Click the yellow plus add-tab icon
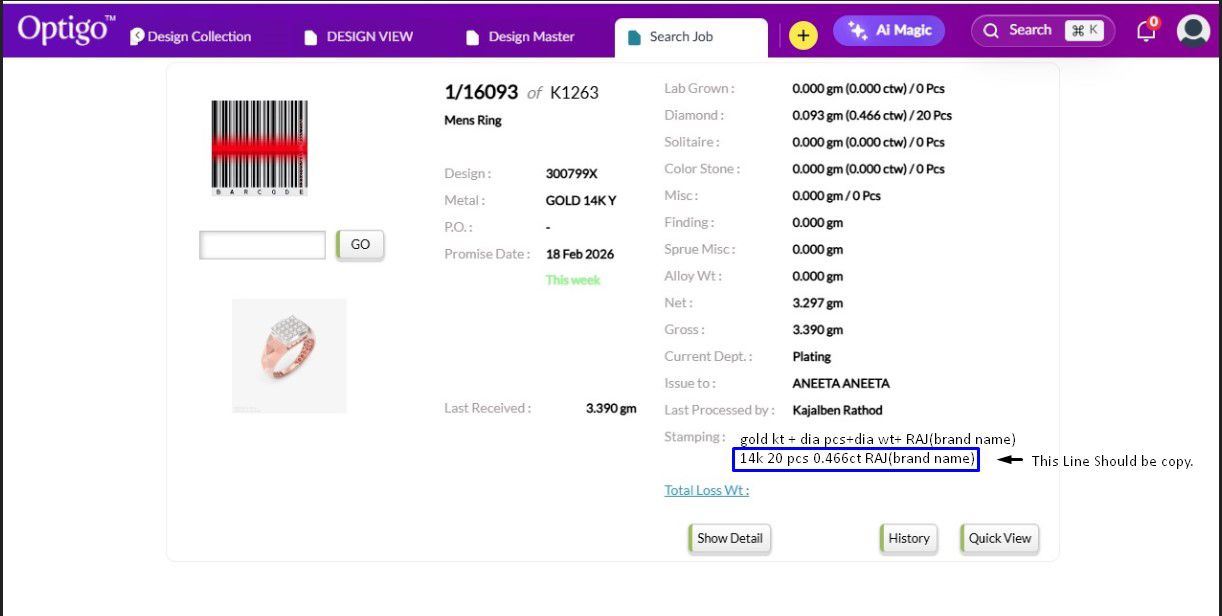 tap(803, 36)
